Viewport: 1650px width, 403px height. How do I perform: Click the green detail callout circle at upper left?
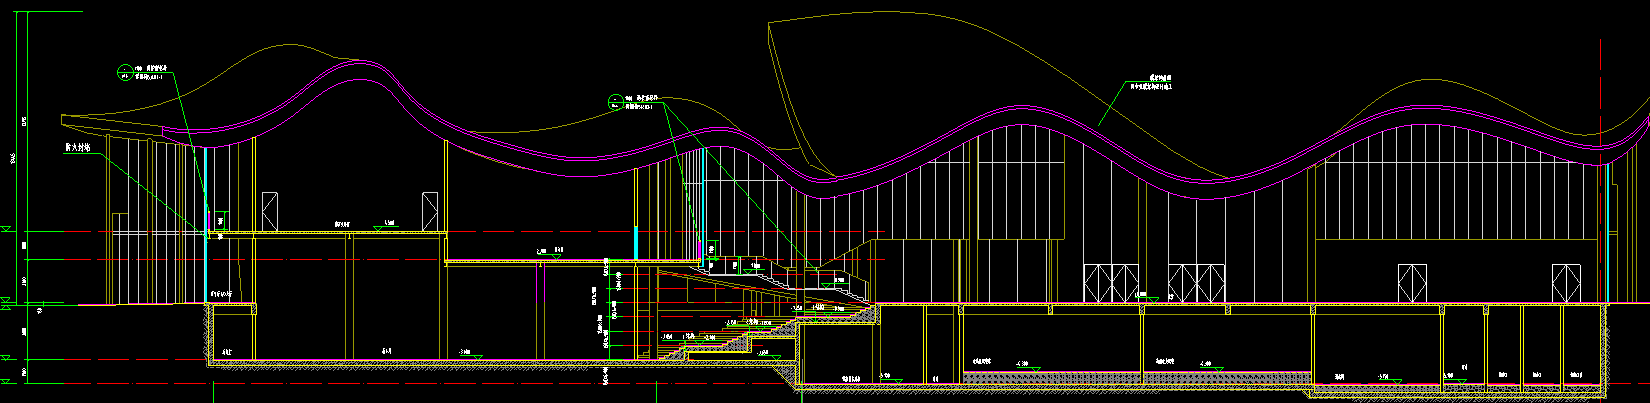pos(124,72)
